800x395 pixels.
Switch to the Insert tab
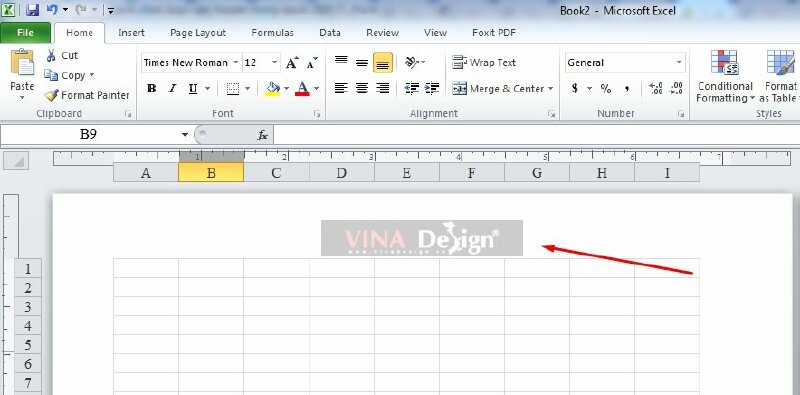[131, 33]
